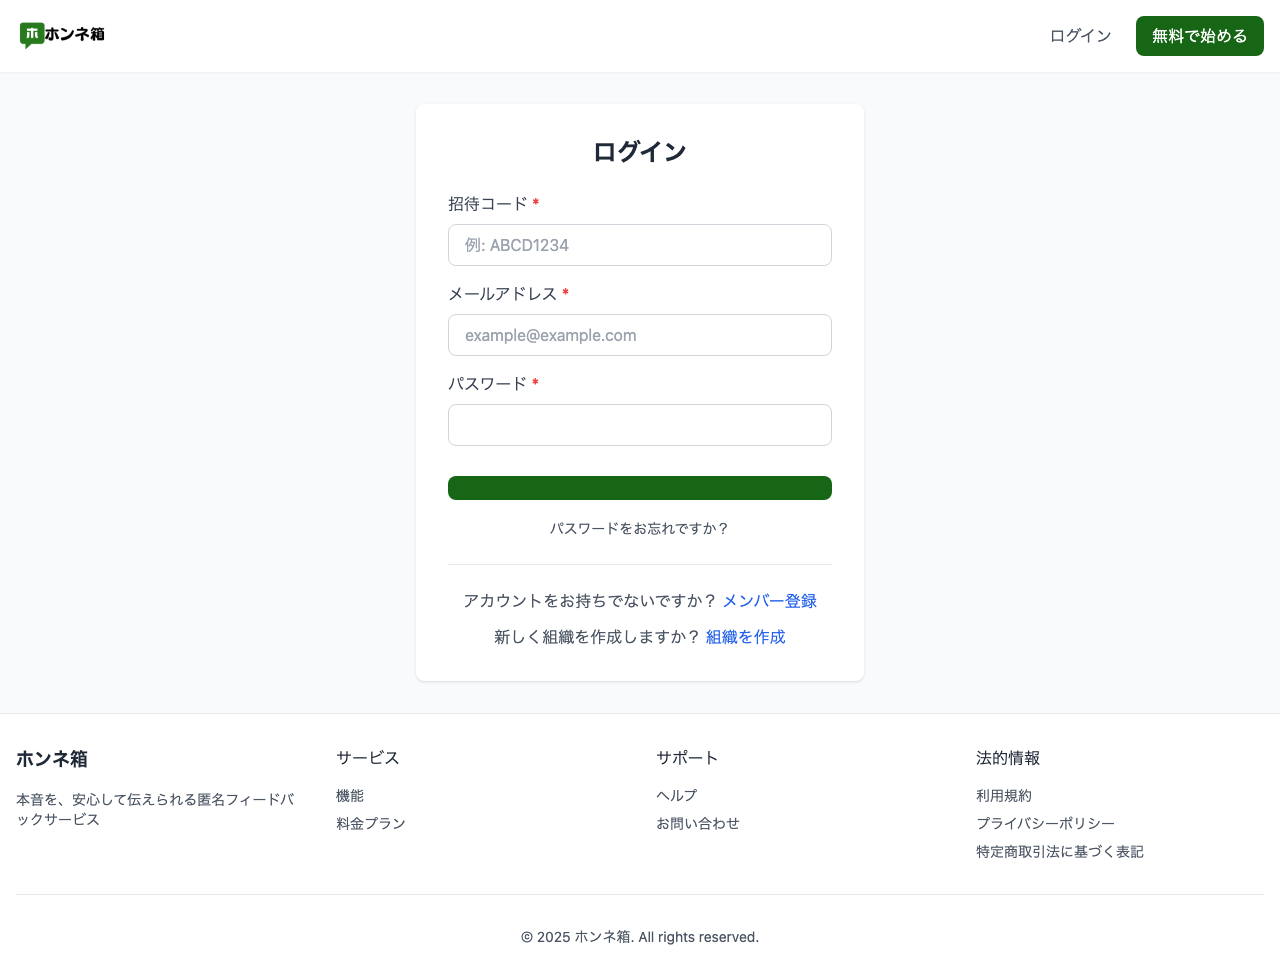Open パスワードをお忘れですか？ link
The height and width of the screenshot is (979, 1280).
tap(639, 529)
